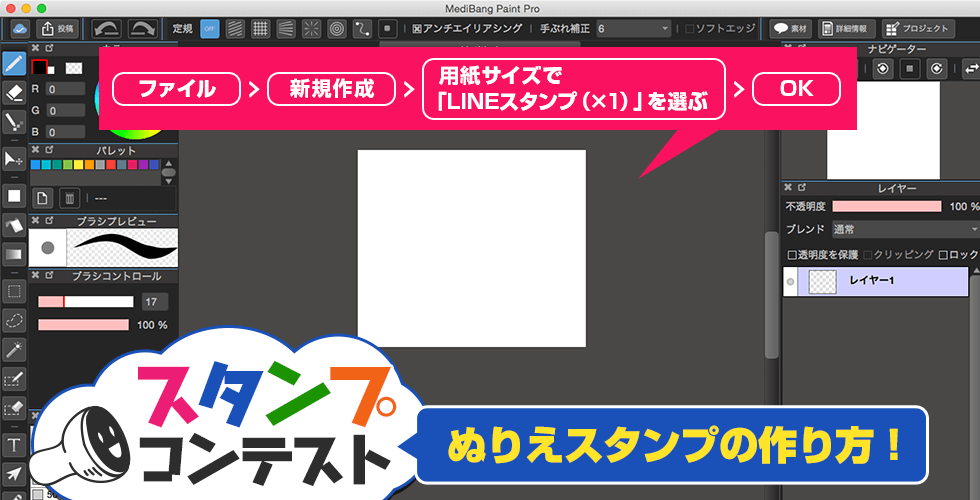Redo with the curved right arrow
Screen dimensions: 980x500
(x=142, y=29)
